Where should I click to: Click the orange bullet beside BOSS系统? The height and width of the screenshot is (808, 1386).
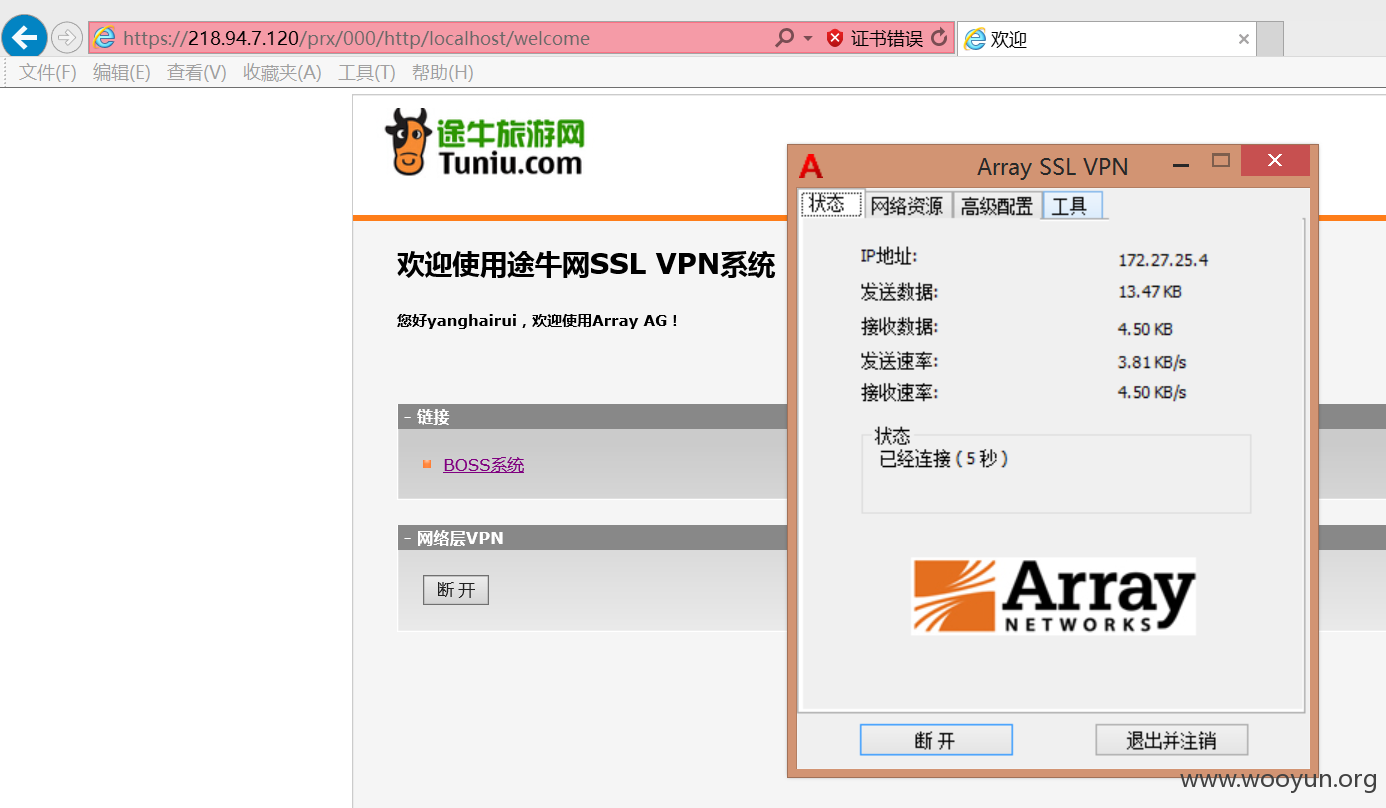427,464
